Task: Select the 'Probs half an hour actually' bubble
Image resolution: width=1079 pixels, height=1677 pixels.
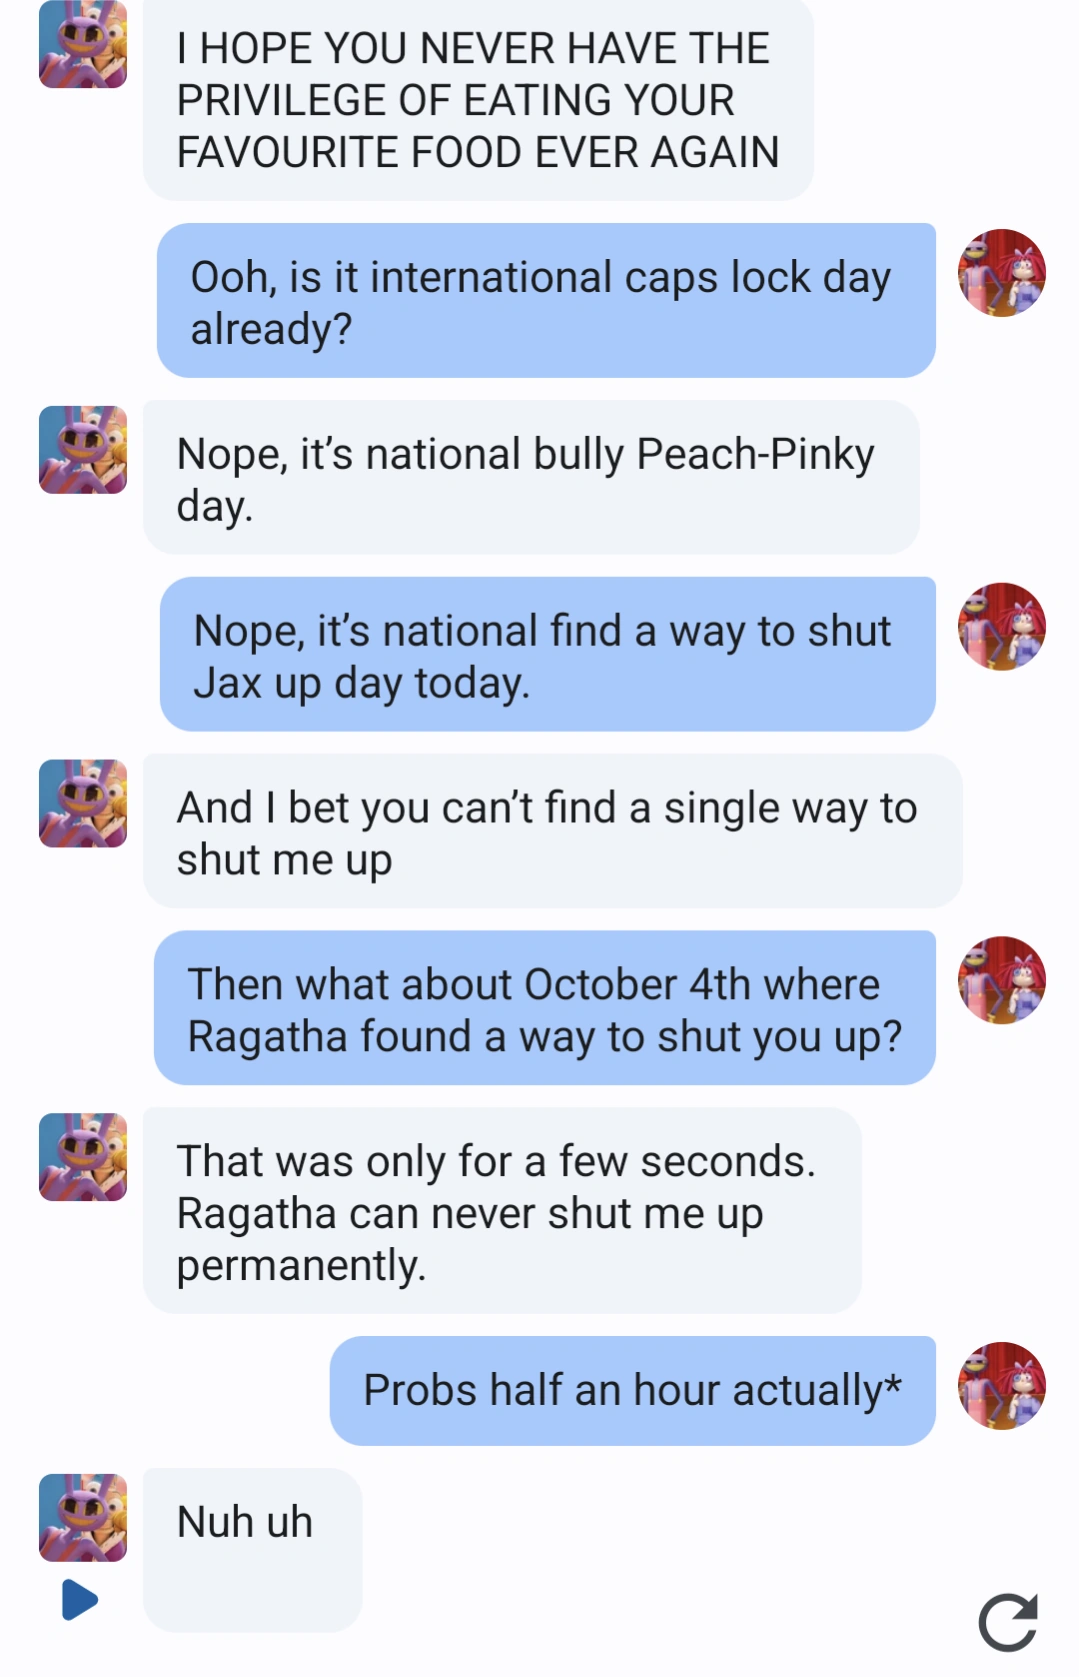Action: pyautogui.click(x=632, y=1391)
